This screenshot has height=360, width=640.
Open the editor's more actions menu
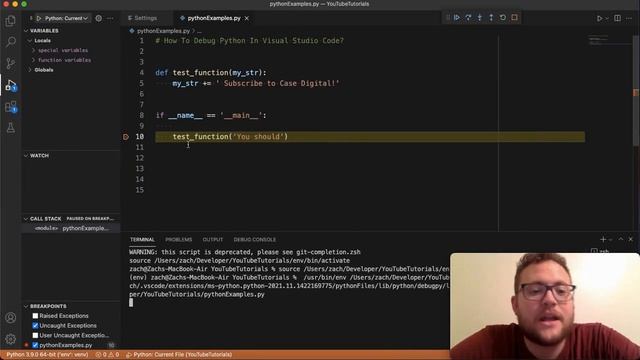629,18
